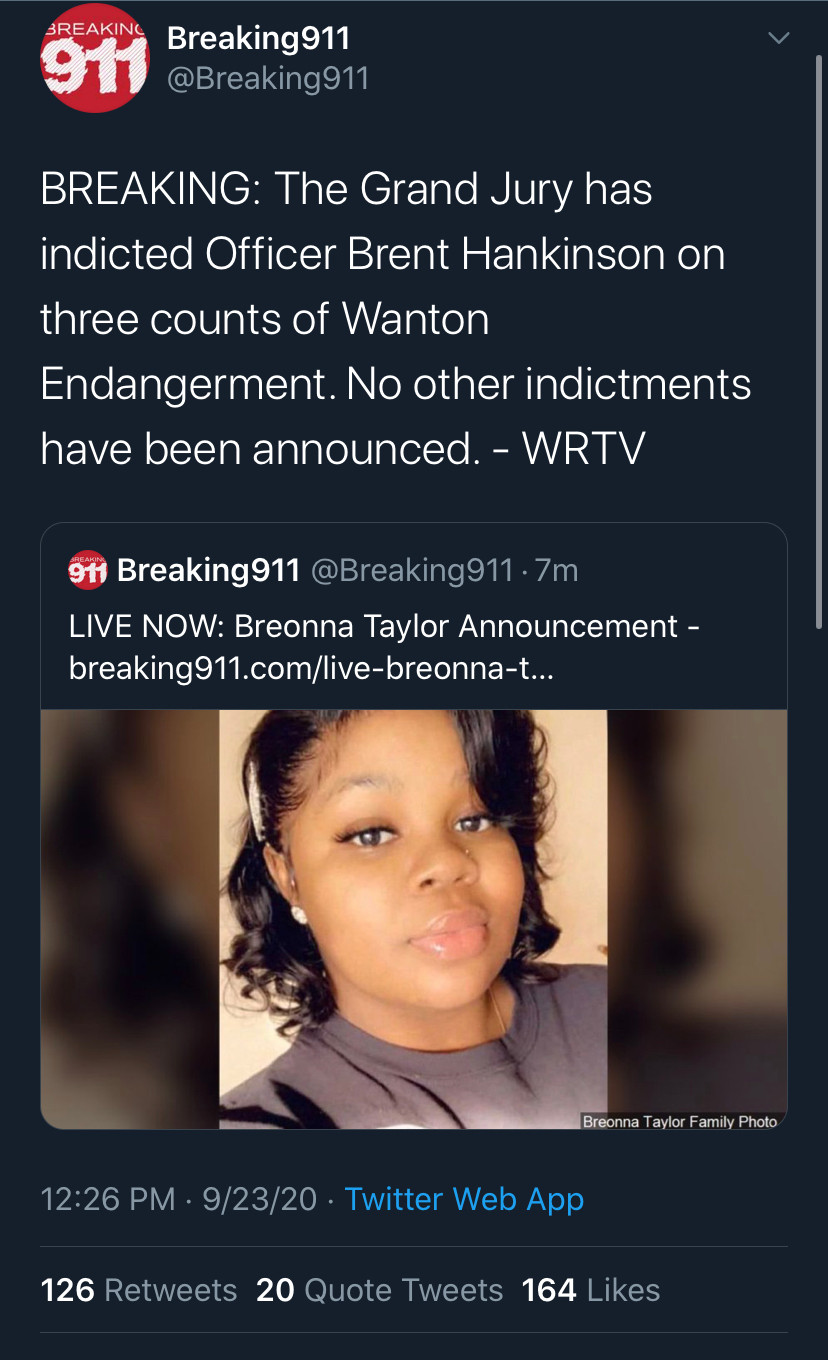Screen dimensions: 828x1360
Task: Click the LIVE NOW Breonna Taylor Announcement text
Action: click(384, 627)
